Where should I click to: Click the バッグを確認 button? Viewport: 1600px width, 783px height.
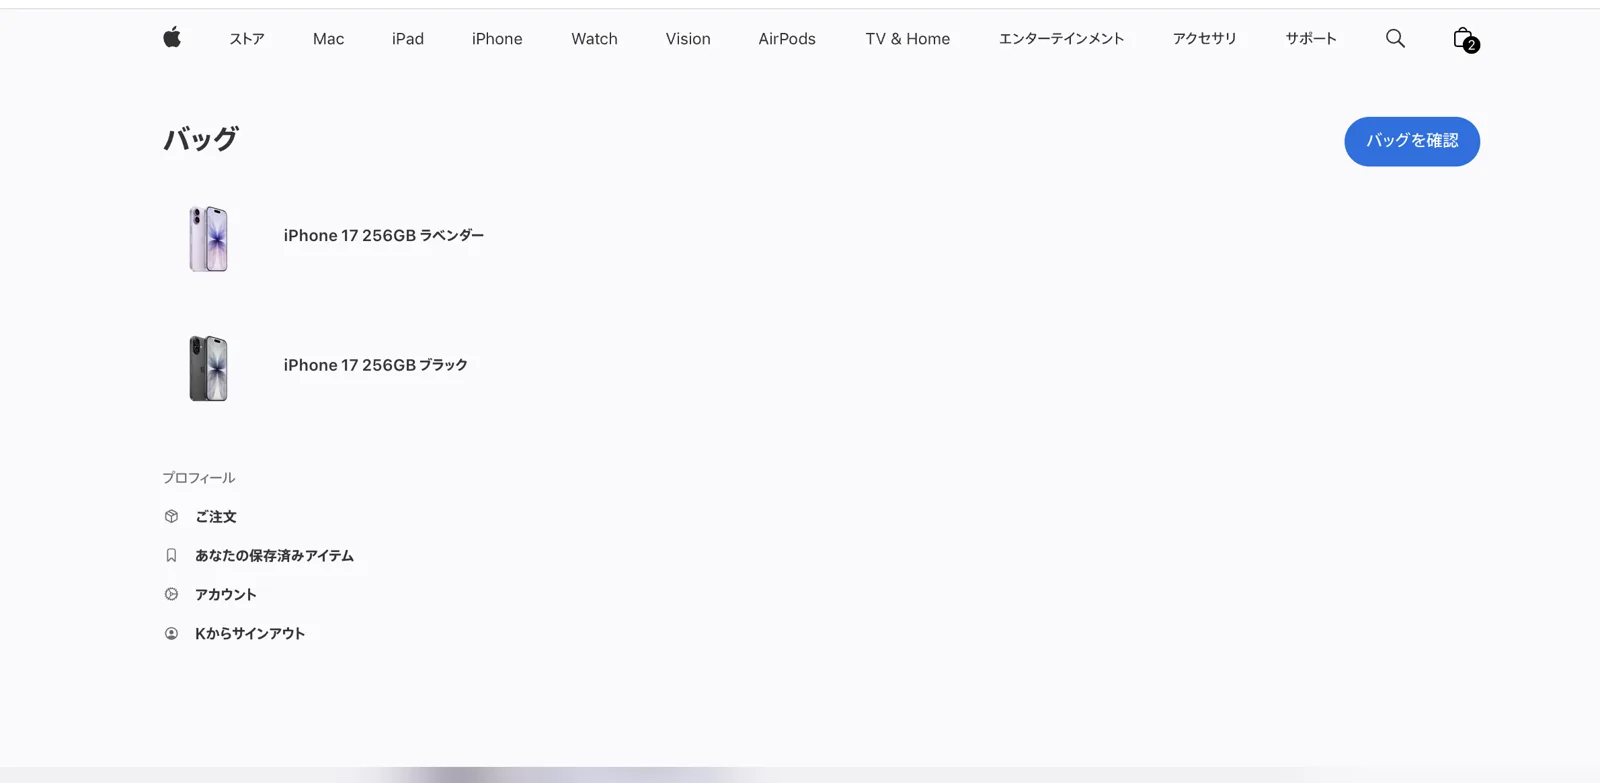click(x=1412, y=141)
